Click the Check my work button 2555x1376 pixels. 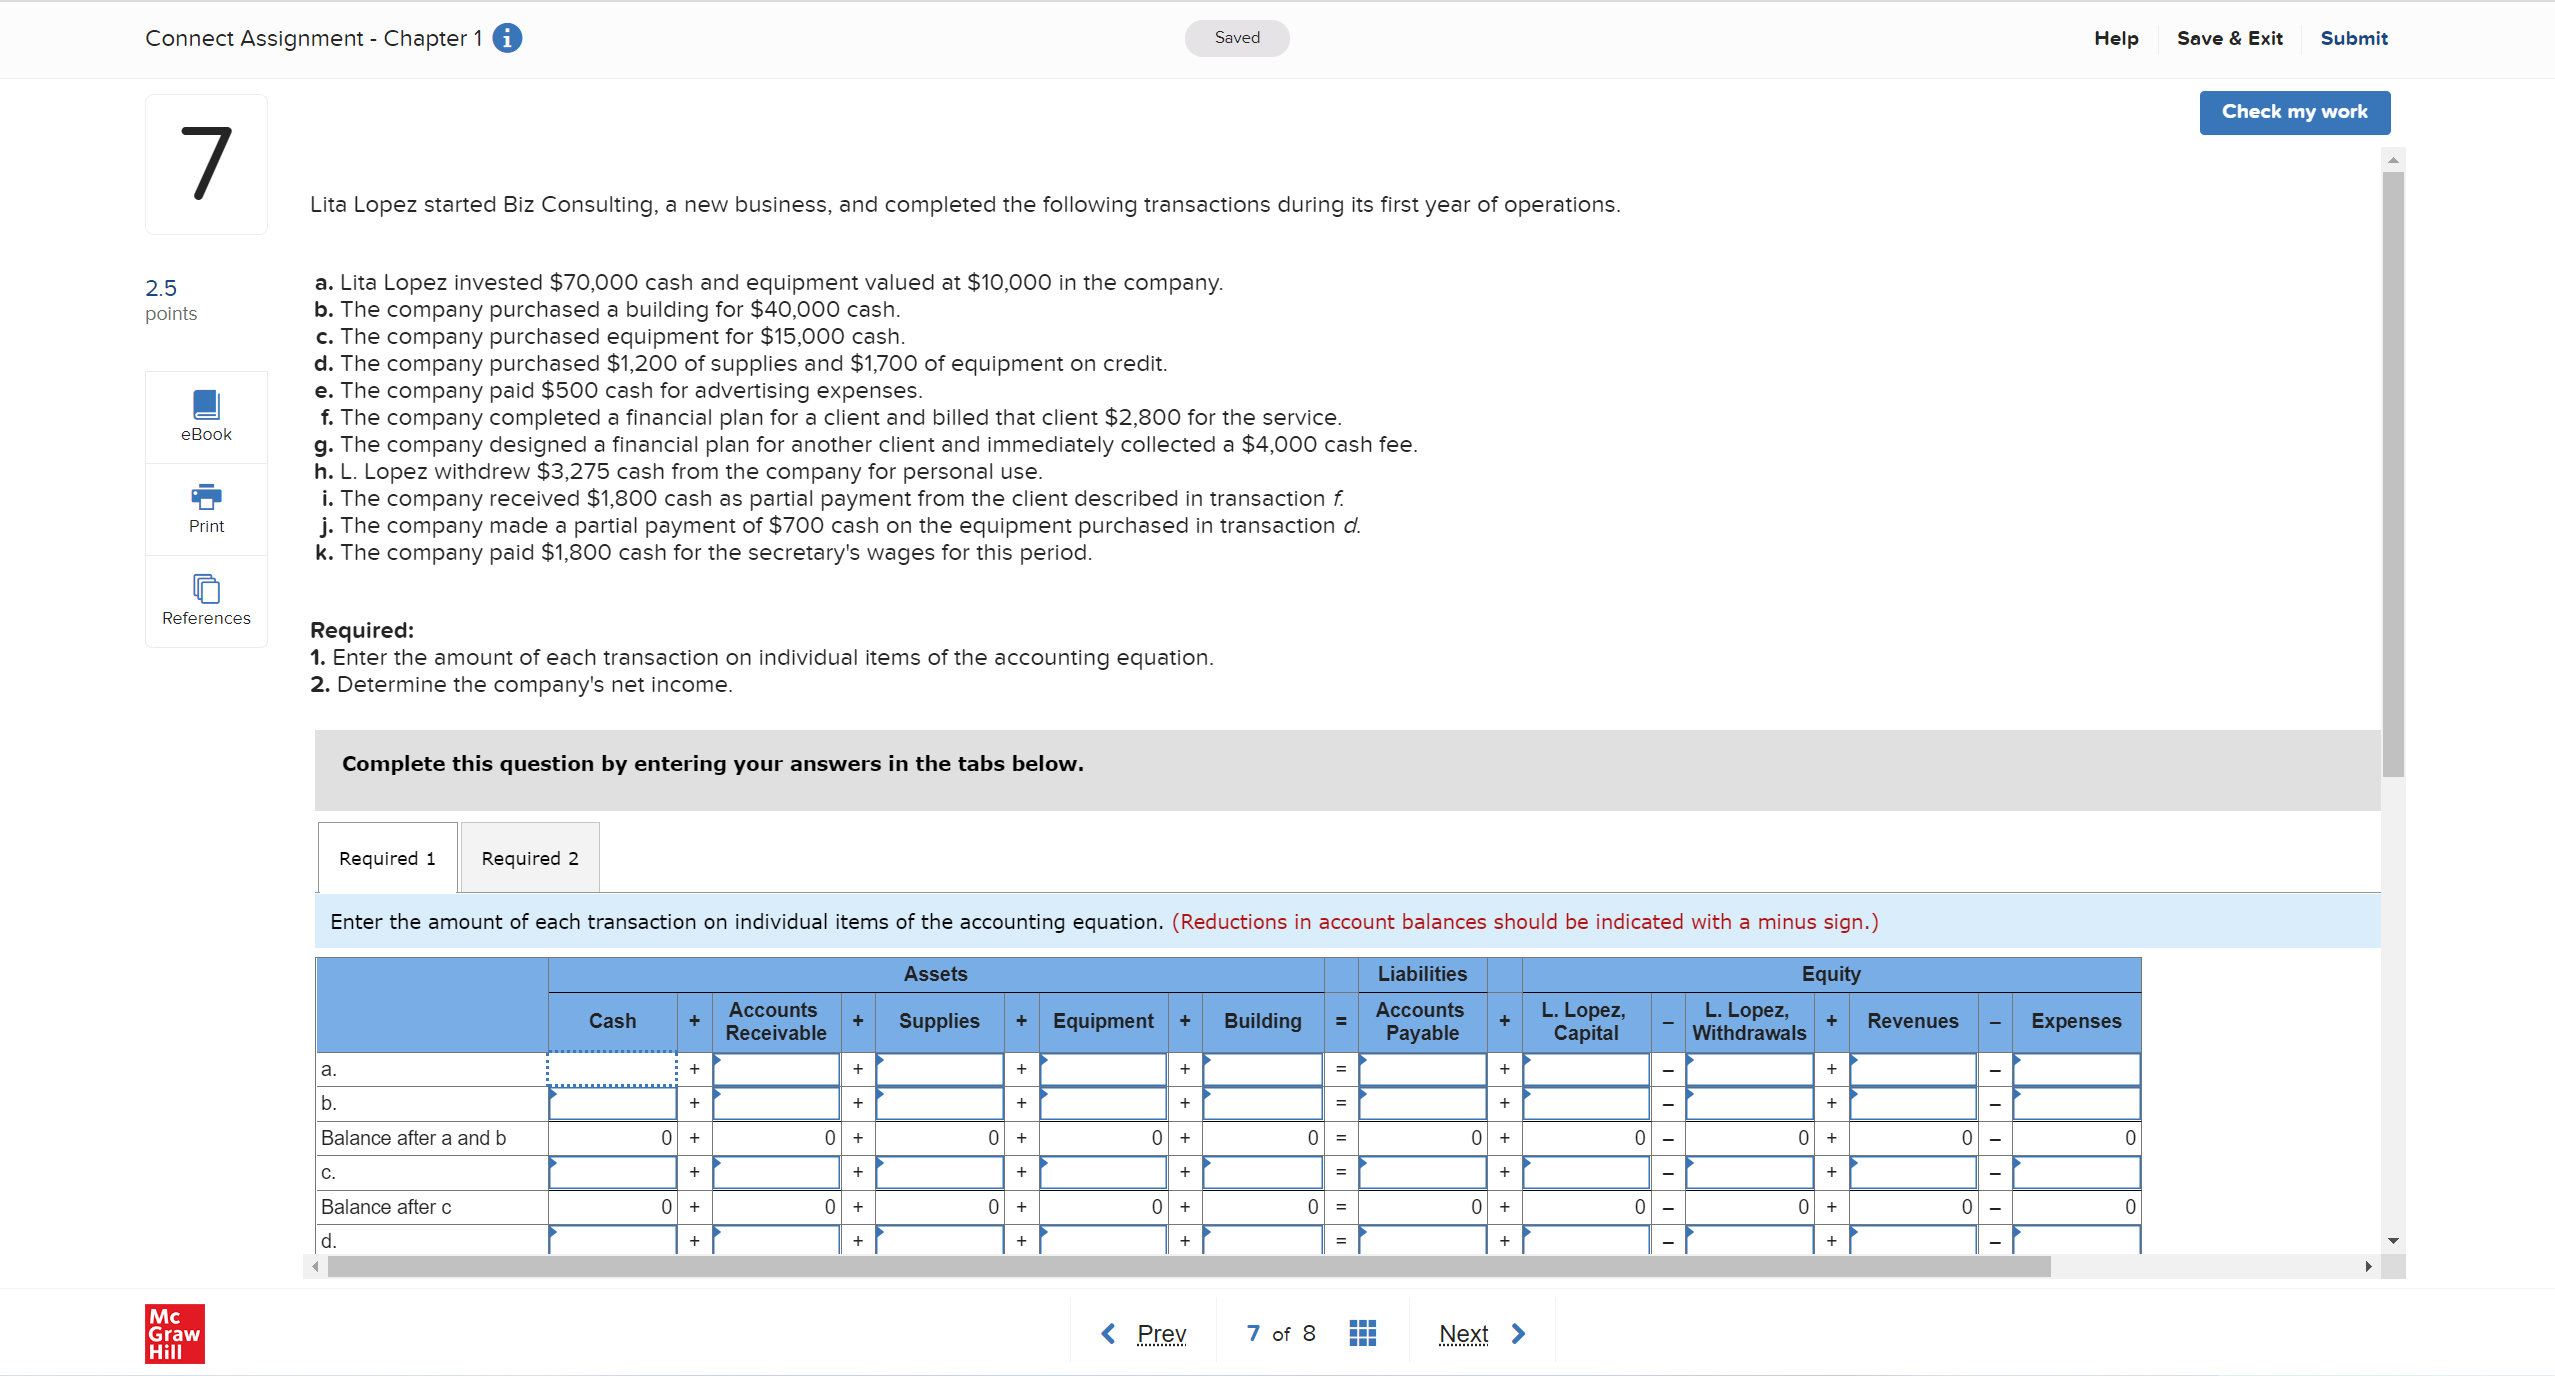coord(2294,112)
